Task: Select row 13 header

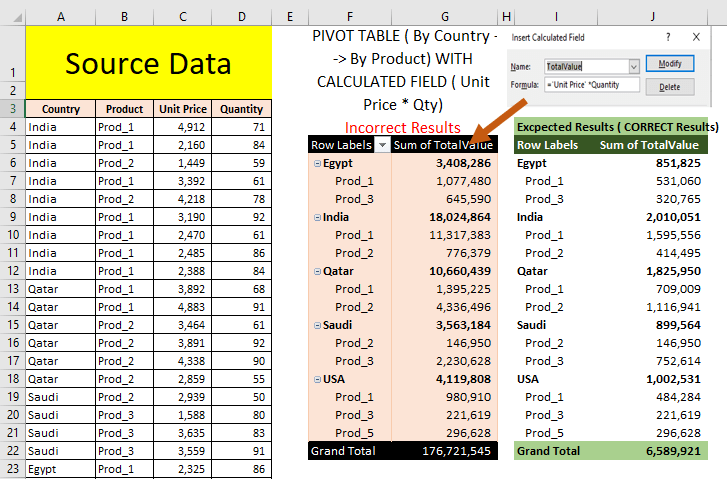Action: [13, 289]
